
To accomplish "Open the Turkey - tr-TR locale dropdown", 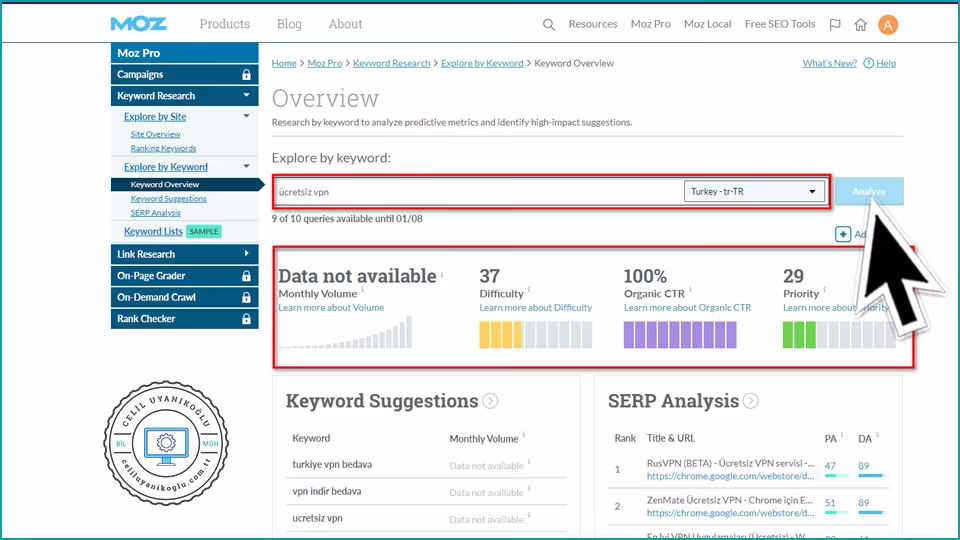I will click(755, 191).
